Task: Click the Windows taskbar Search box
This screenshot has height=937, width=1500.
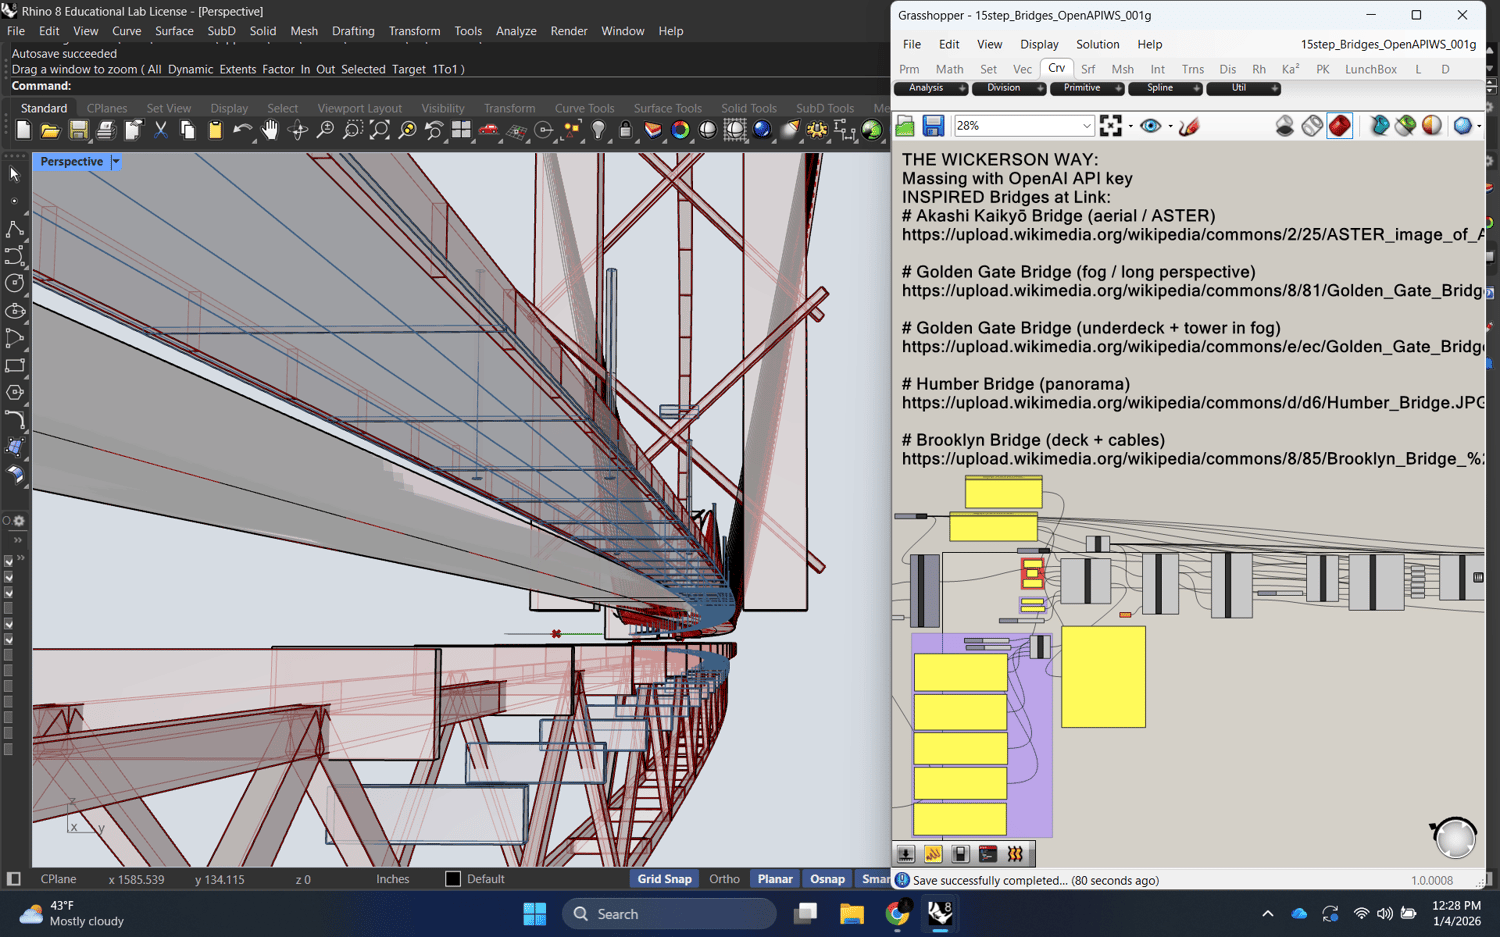Action: (668, 914)
